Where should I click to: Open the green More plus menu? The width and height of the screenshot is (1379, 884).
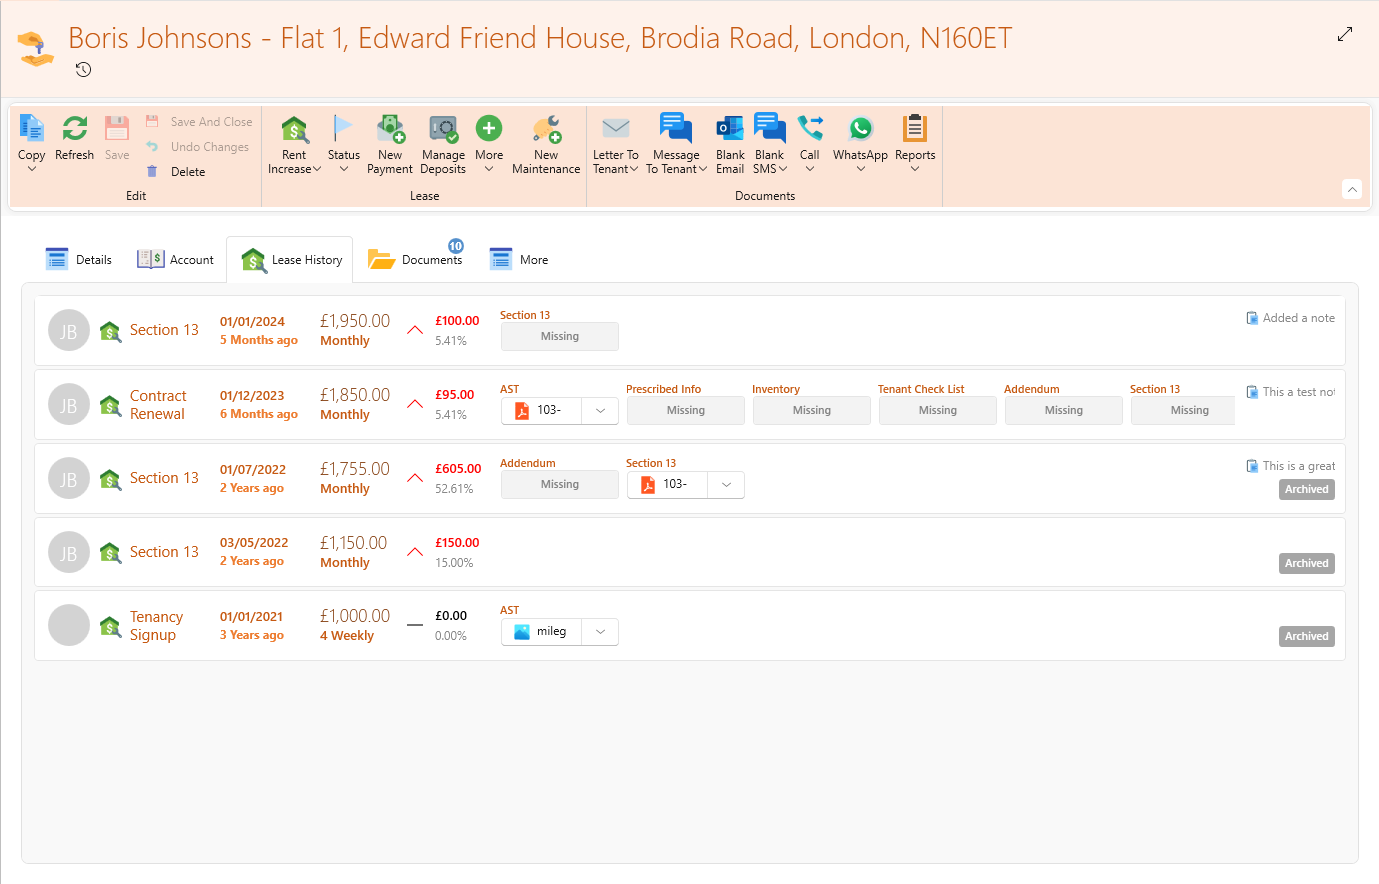[489, 144]
